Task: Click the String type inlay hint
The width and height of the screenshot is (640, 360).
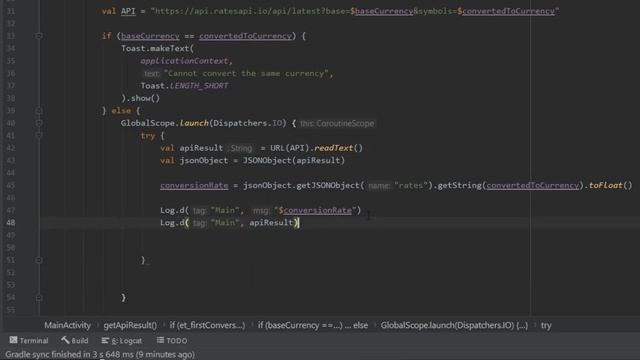Action: pos(241,148)
